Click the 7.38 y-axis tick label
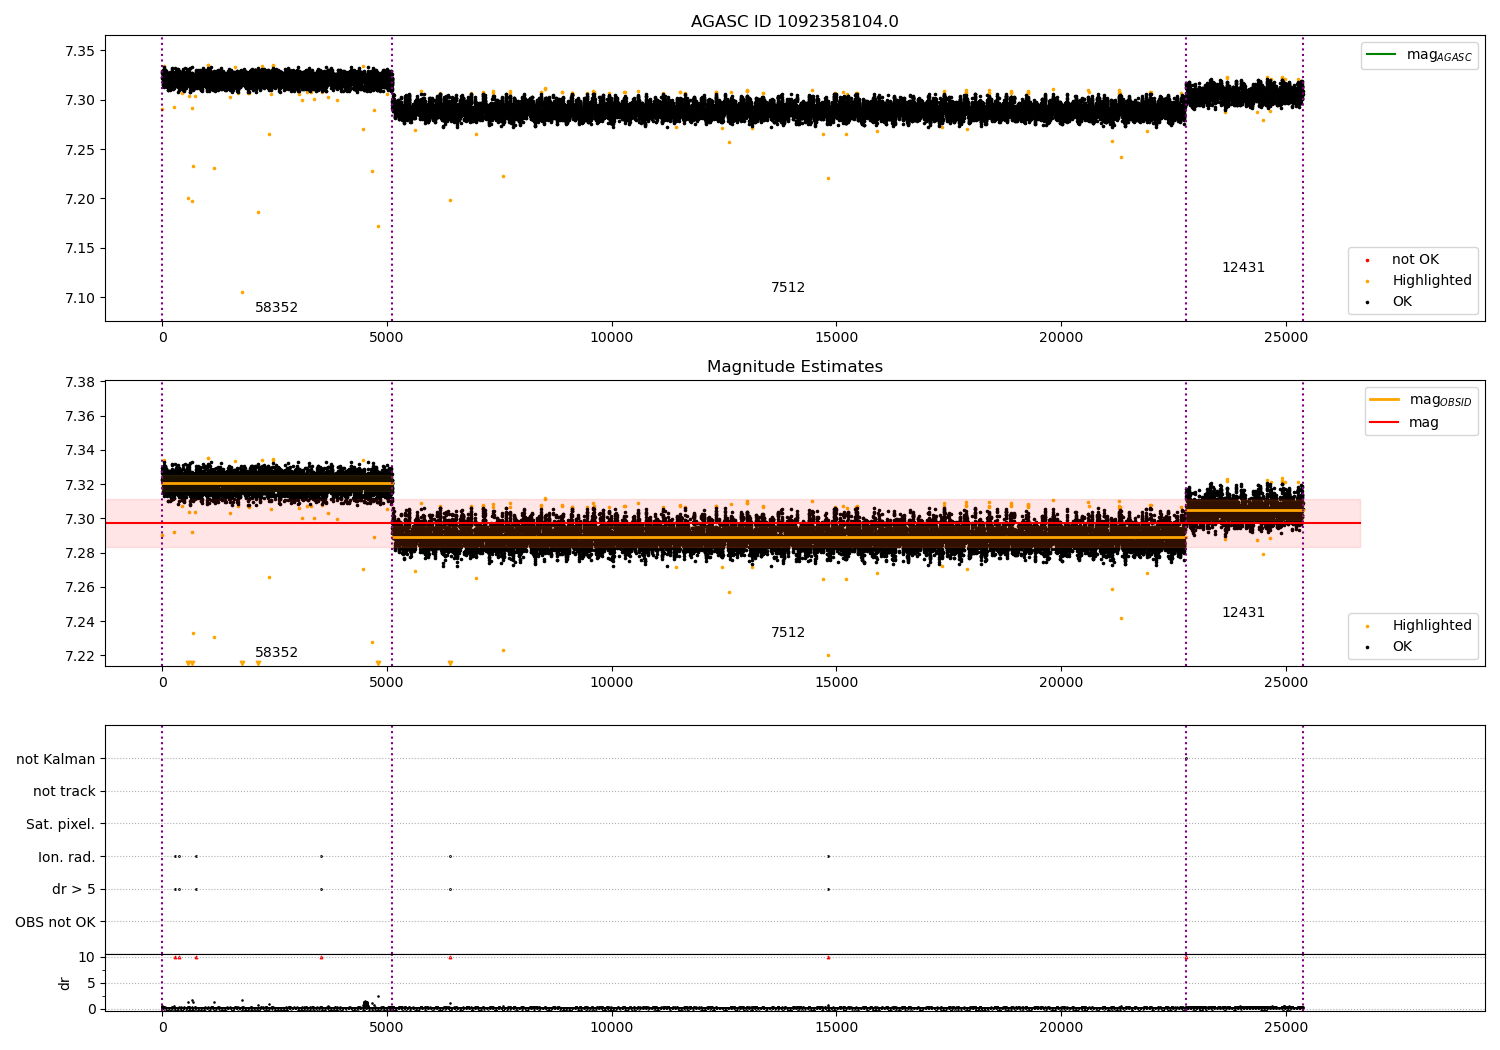 pos(79,383)
